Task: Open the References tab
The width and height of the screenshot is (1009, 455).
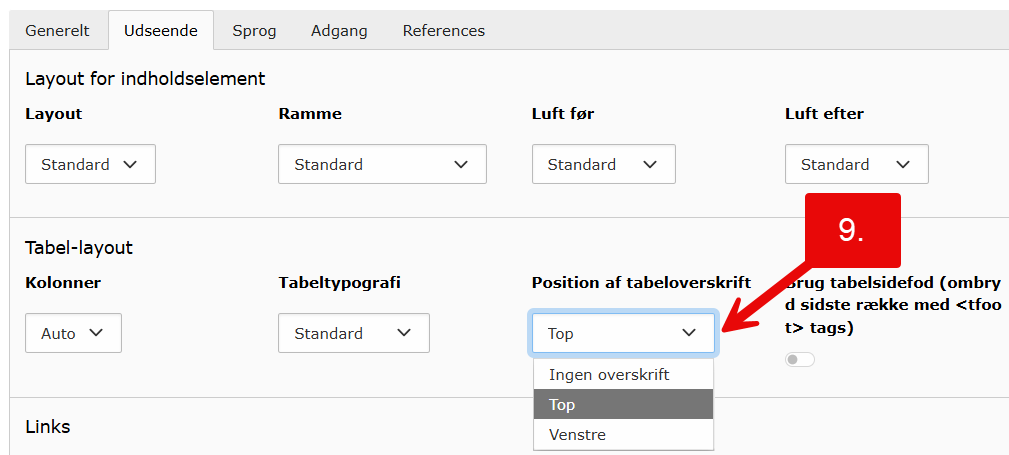Action: click(x=443, y=31)
